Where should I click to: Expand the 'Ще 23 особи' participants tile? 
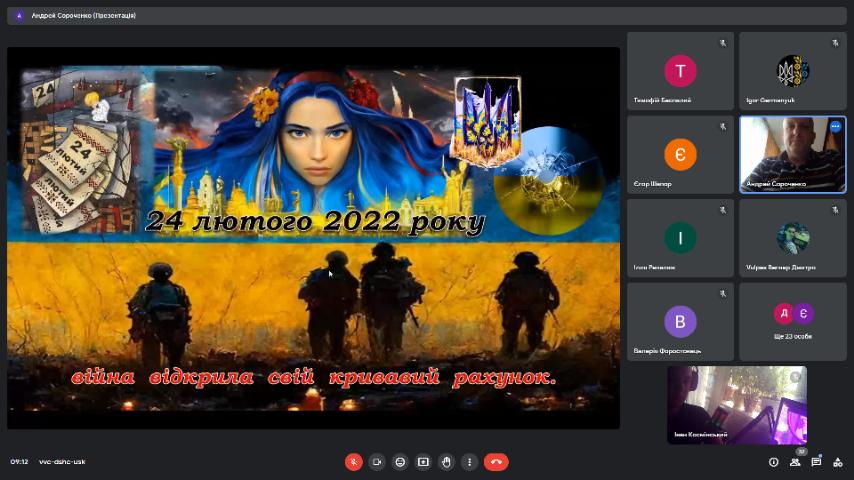[x=792, y=320]
